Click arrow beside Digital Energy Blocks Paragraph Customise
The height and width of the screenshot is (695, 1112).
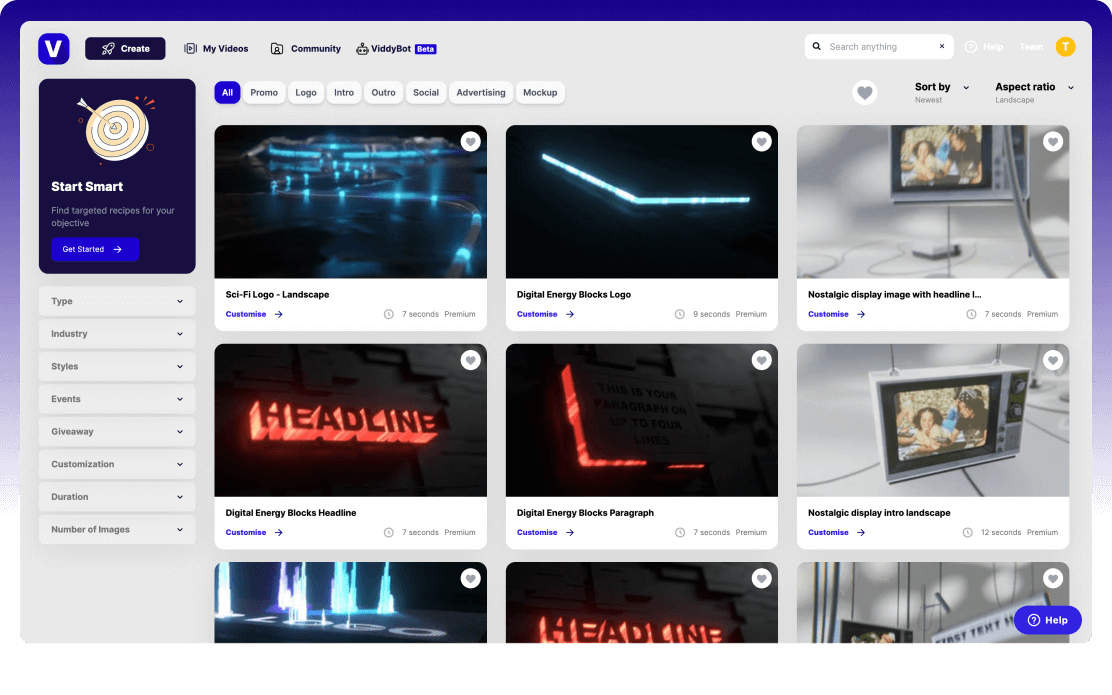pyautogui.click(x=570, y=533)
